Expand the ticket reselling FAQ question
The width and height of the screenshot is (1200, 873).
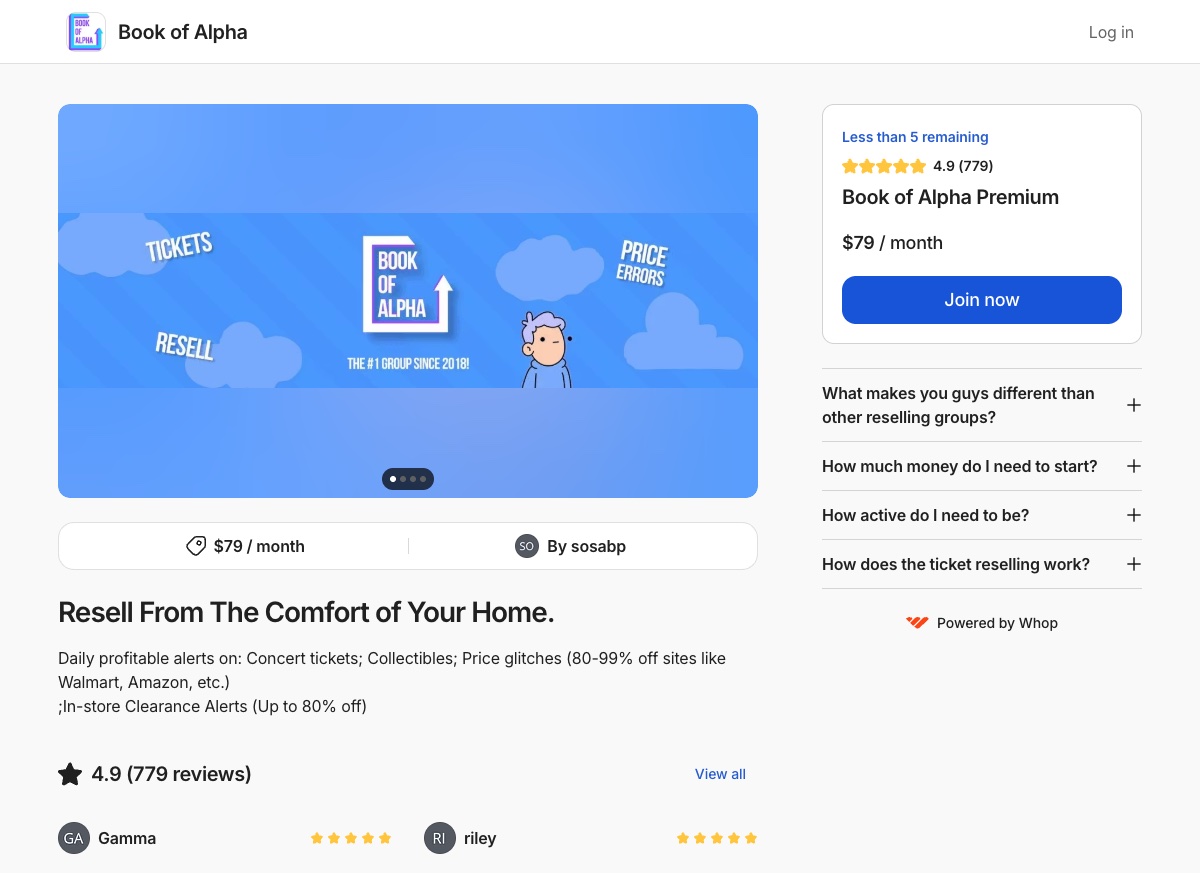pos(1133,564)
